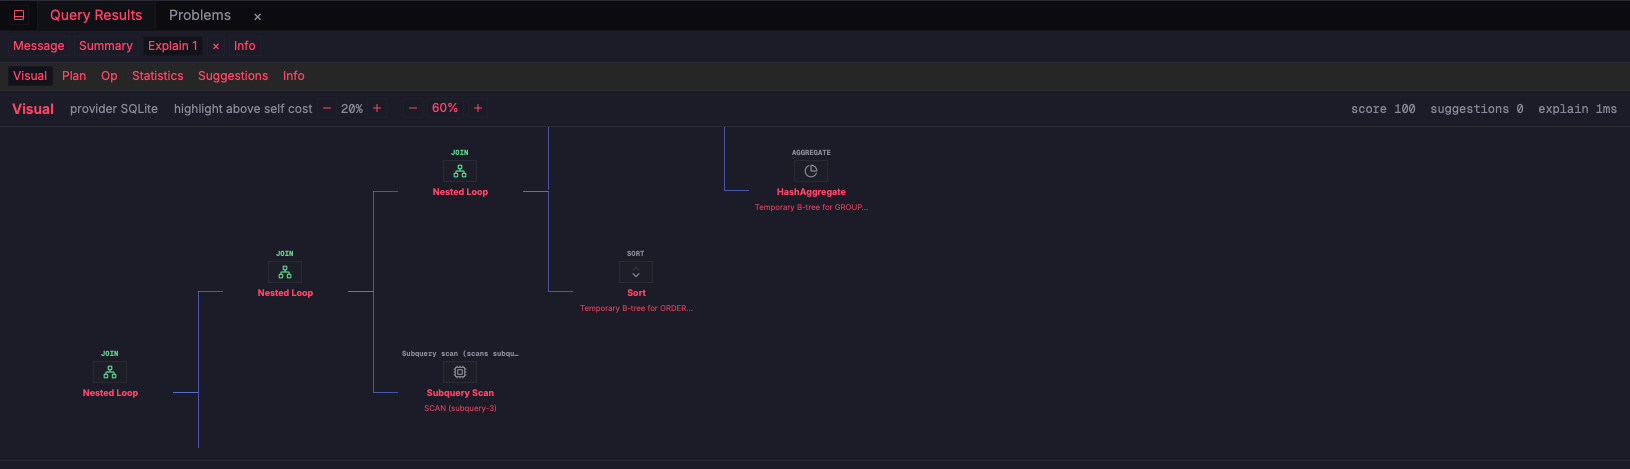Click the score 100 indicator

(1383, 109)
